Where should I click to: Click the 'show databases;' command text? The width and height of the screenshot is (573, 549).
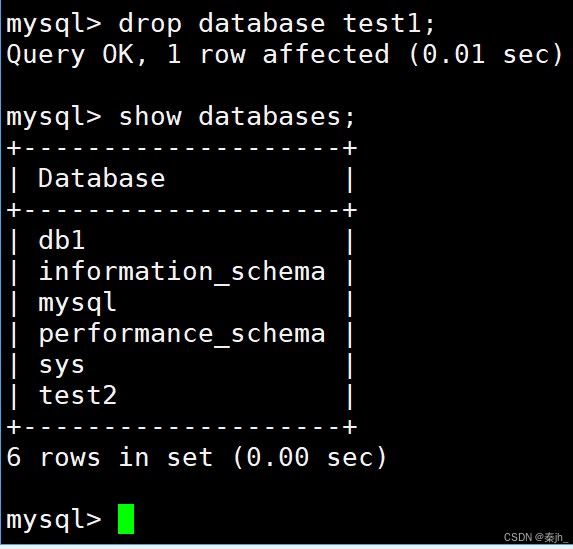point(237,117)
